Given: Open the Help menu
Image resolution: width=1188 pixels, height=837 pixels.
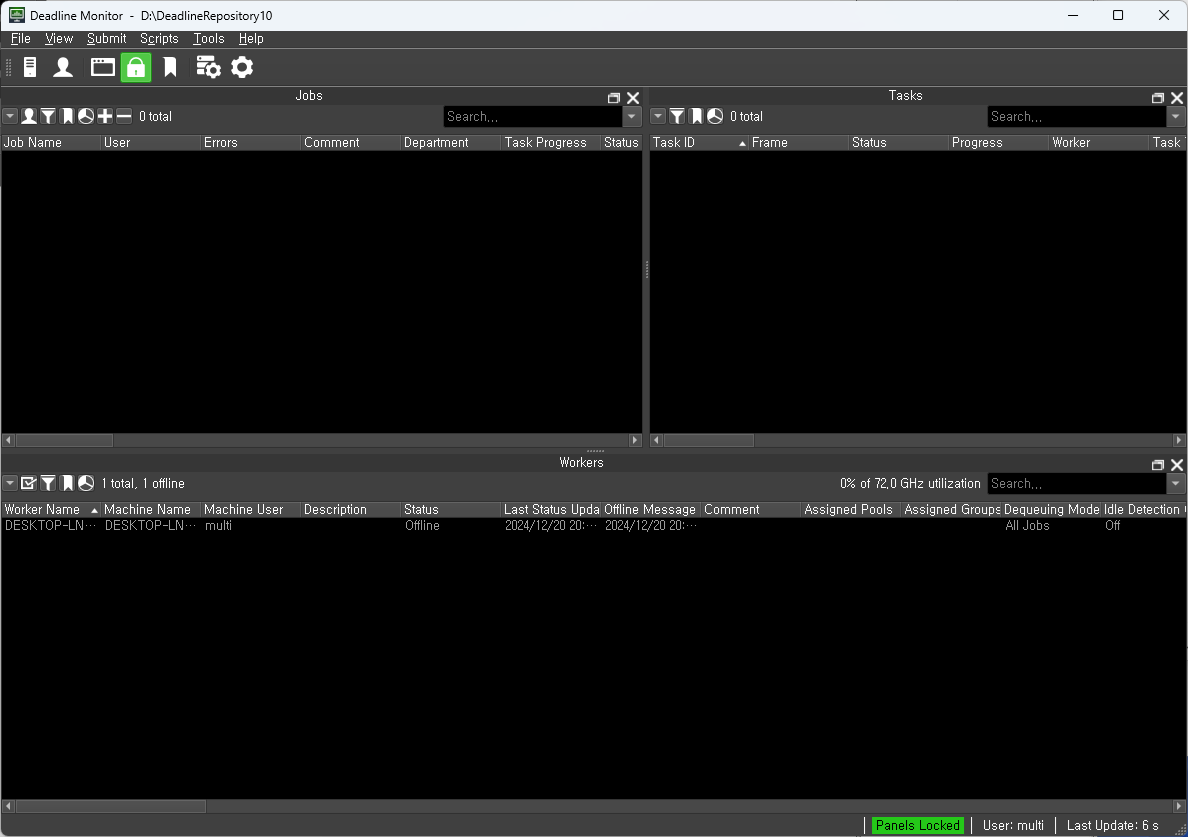Looking at the screenshot, I should click(x=252, y=39).
